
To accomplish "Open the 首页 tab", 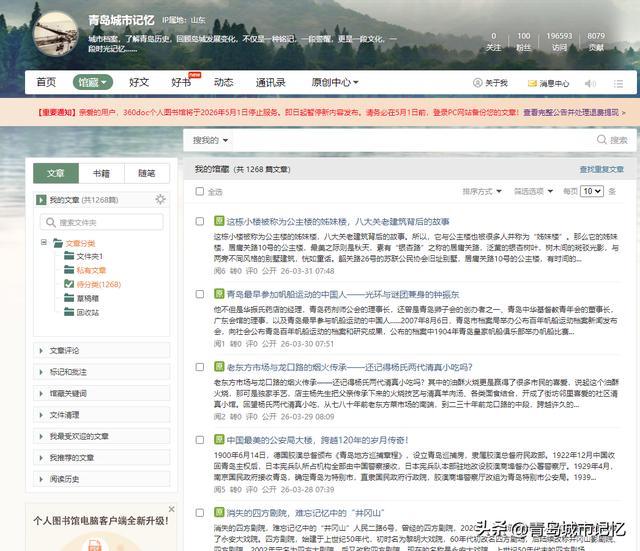I will 46,82.
